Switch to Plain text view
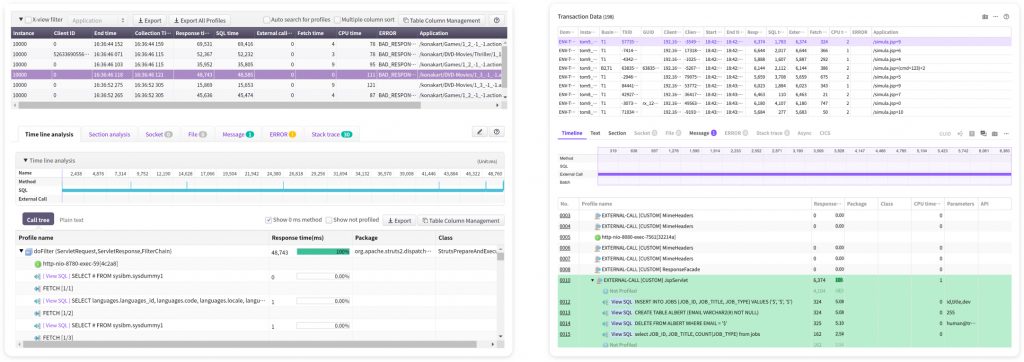Screen dimensions: 1024x362 [71, 220]
